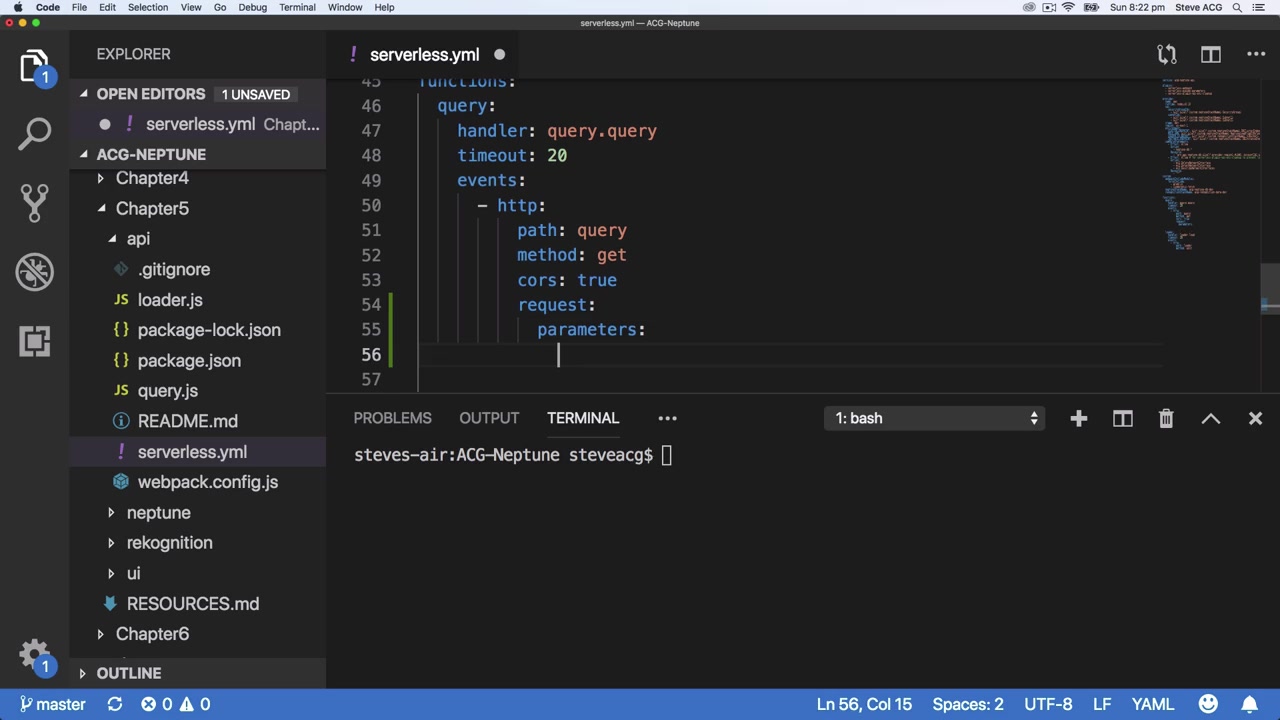Split the editor to the right
Image resolution: width=1280 pixels, height=720 pixels.
(1211, 55)
